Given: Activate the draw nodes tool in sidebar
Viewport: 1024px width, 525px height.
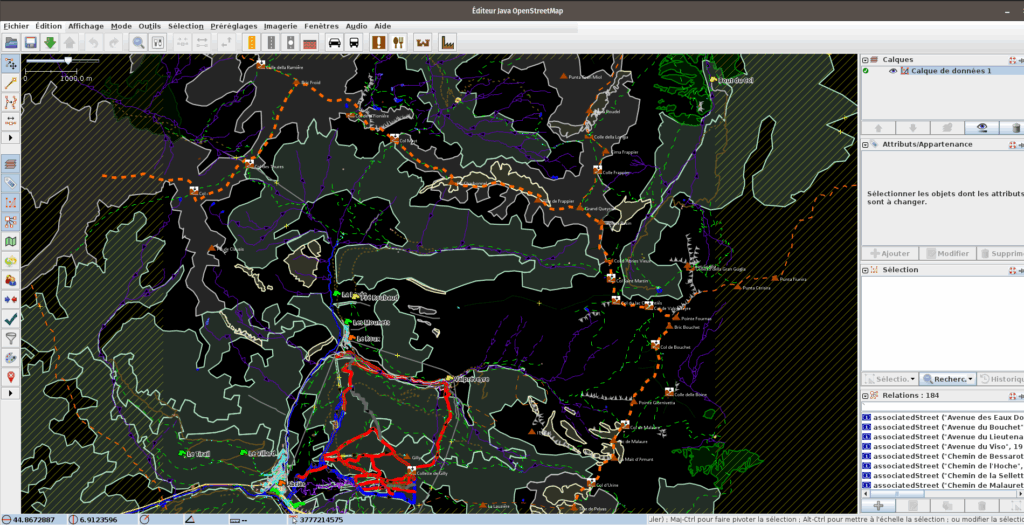Looking at the screenshot, I should [x=11, y=82].
